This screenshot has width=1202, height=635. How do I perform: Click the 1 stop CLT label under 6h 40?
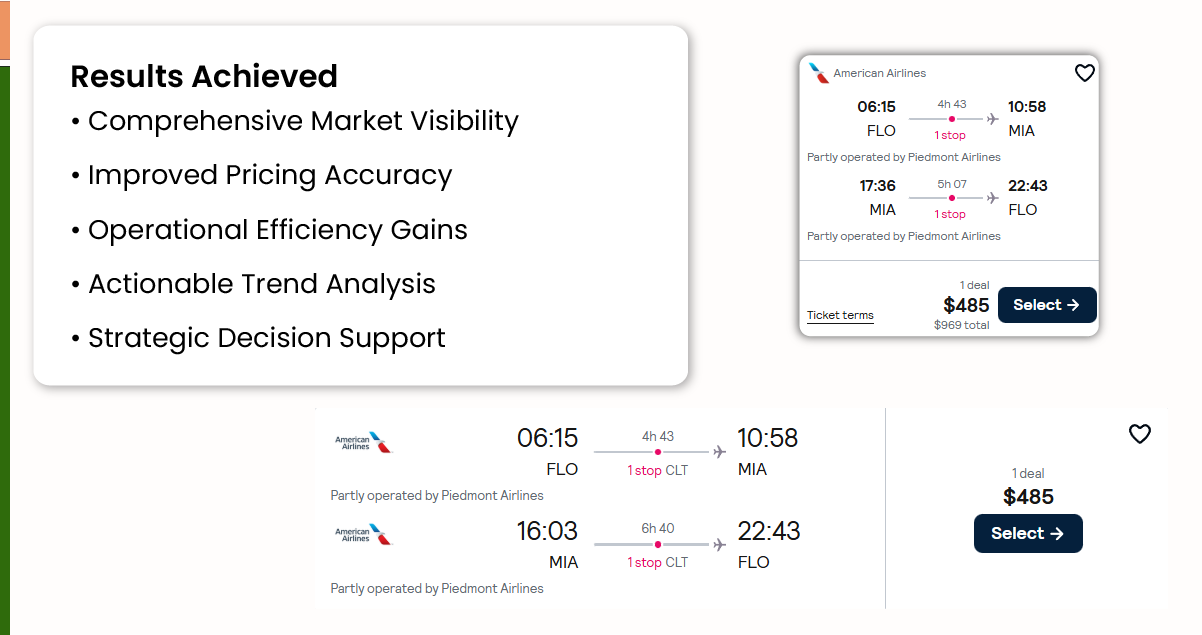657,562
